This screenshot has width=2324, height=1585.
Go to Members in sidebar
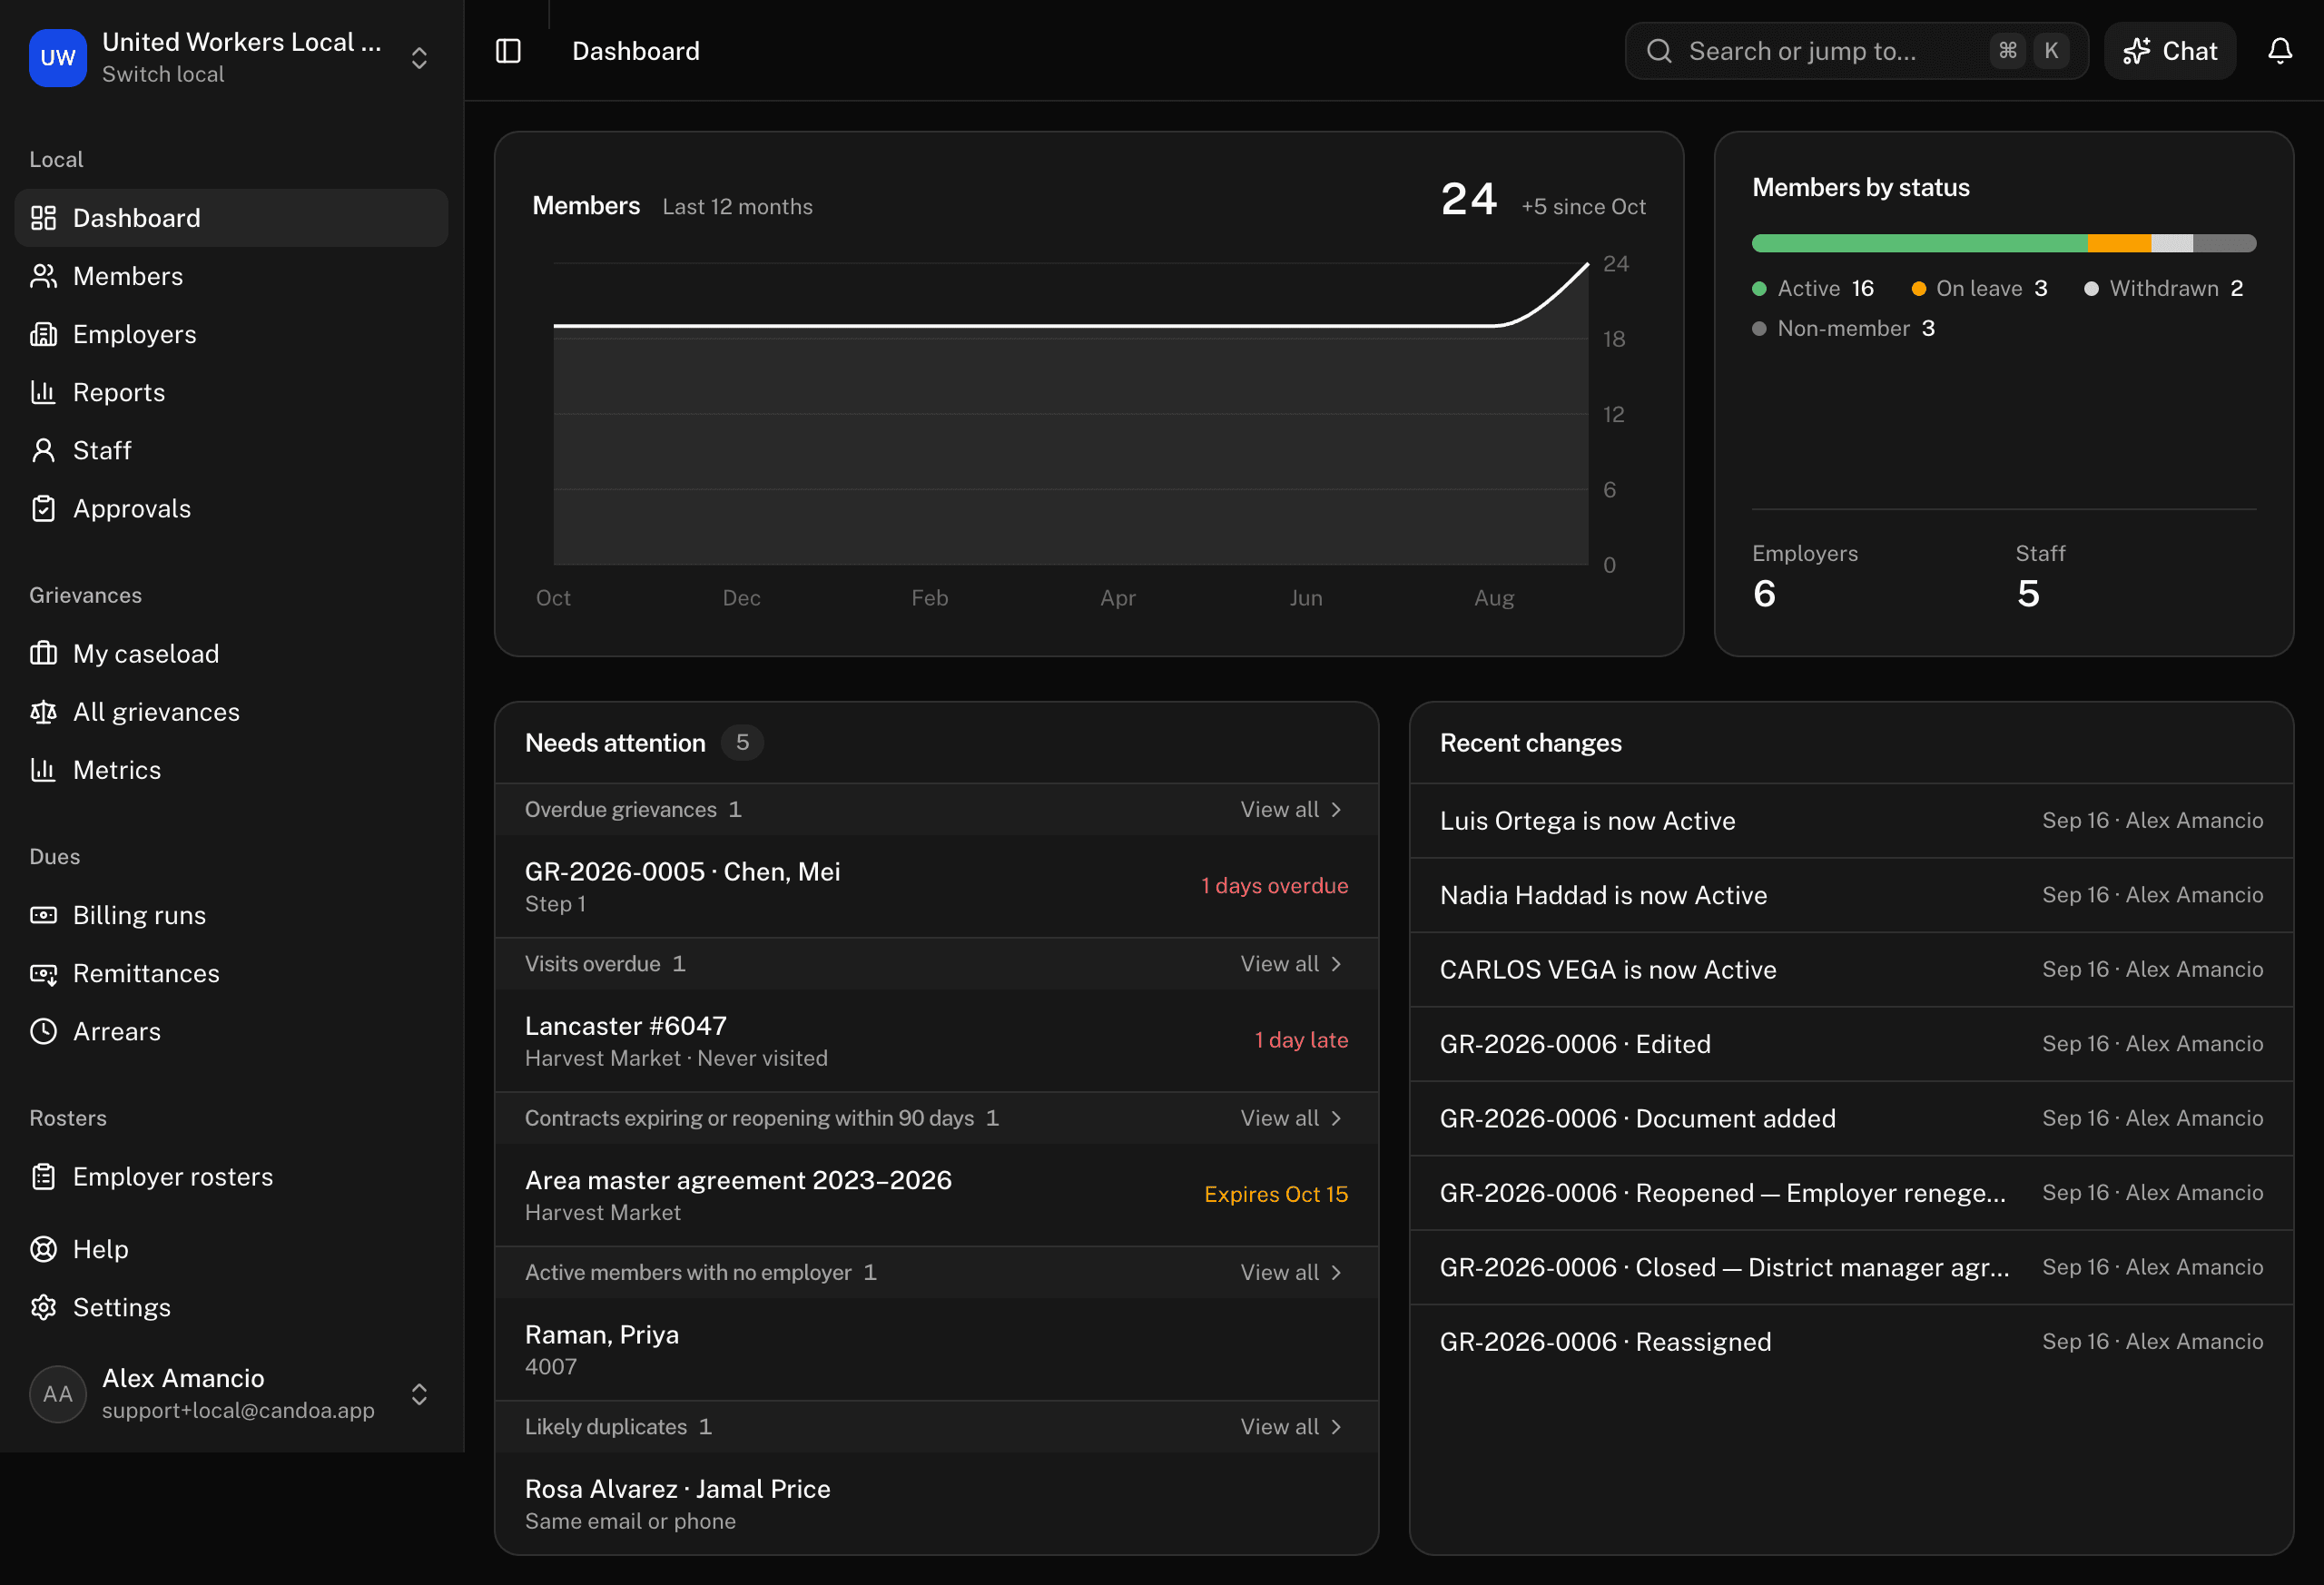tap(231, 276)
